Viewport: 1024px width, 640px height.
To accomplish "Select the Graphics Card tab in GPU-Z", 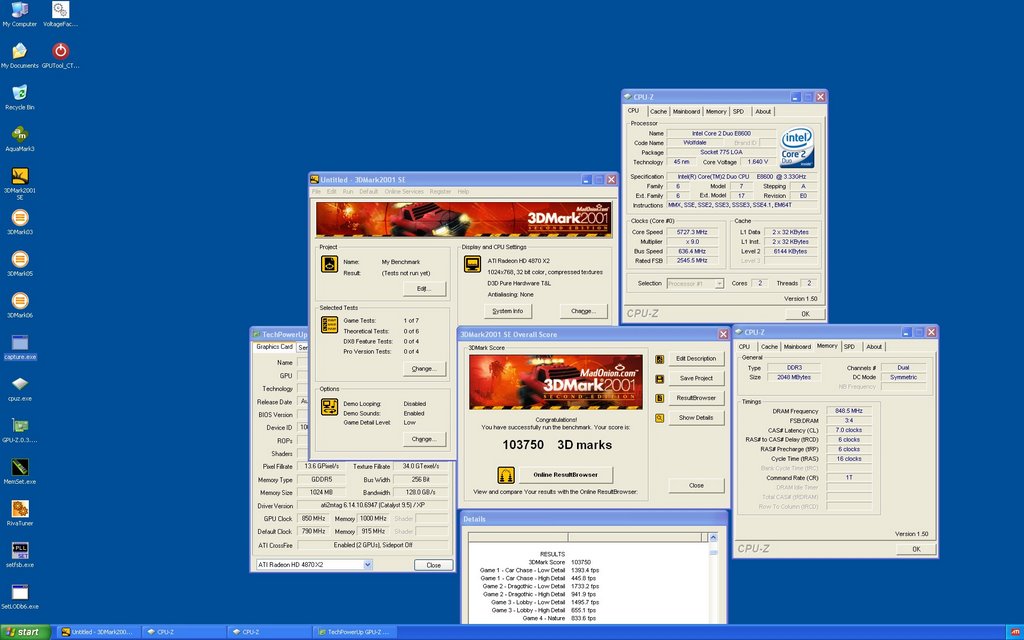I will [274, 347].
